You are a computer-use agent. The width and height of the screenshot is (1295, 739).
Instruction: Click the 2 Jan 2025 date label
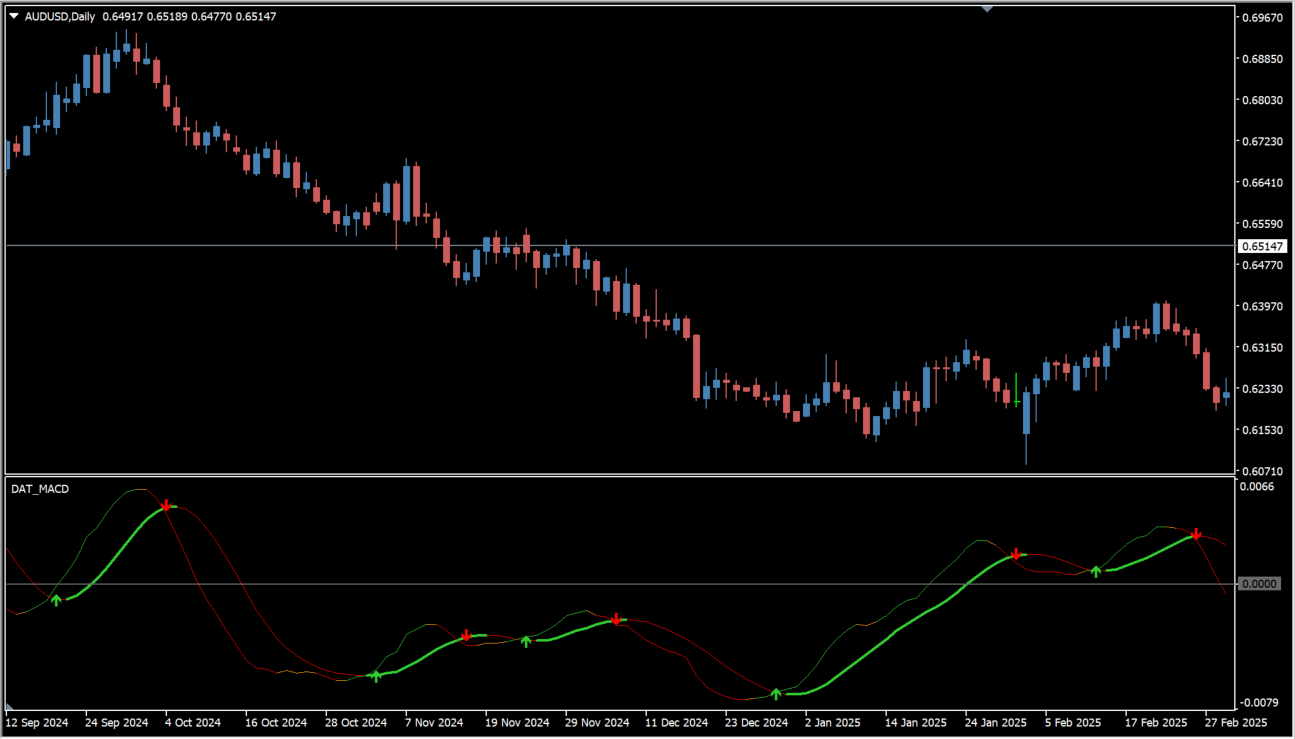click(833, 722)
